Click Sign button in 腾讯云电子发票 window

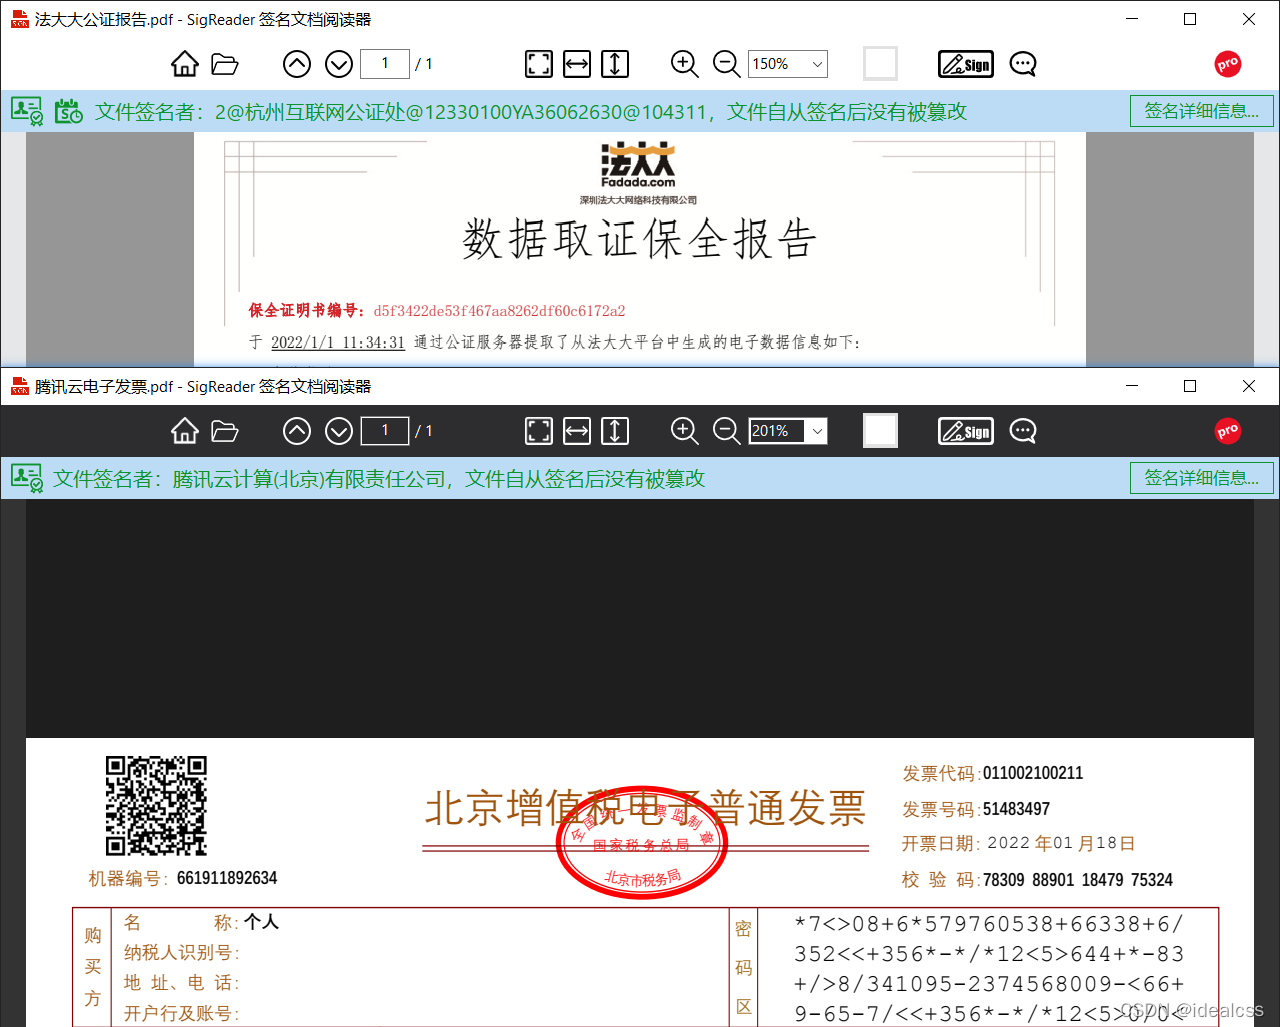pos(966,431)
